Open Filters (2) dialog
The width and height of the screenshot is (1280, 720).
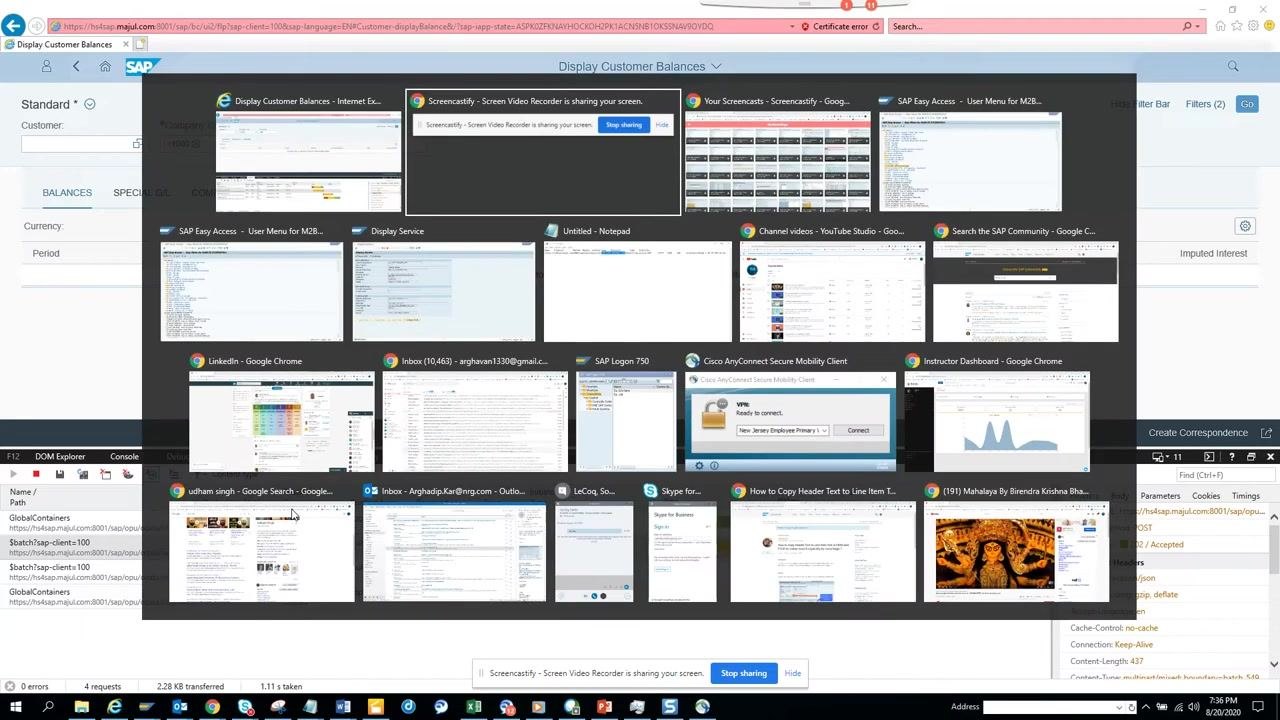[1205, 104]
